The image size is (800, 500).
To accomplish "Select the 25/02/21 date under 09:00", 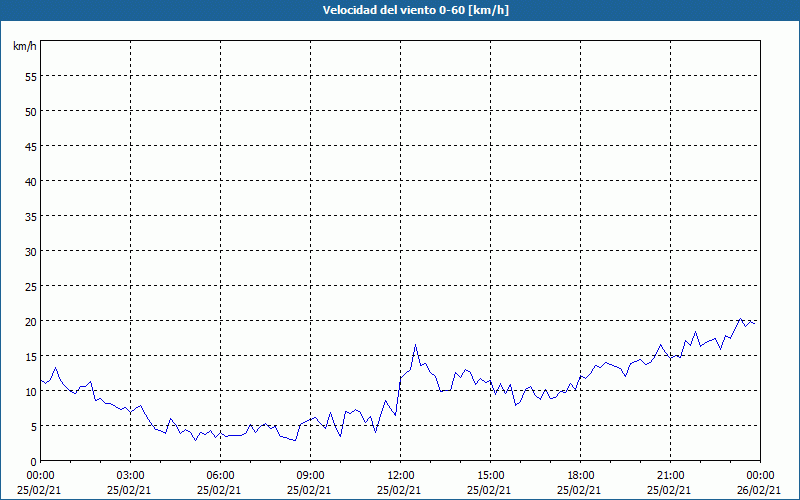I will [309, 490].
